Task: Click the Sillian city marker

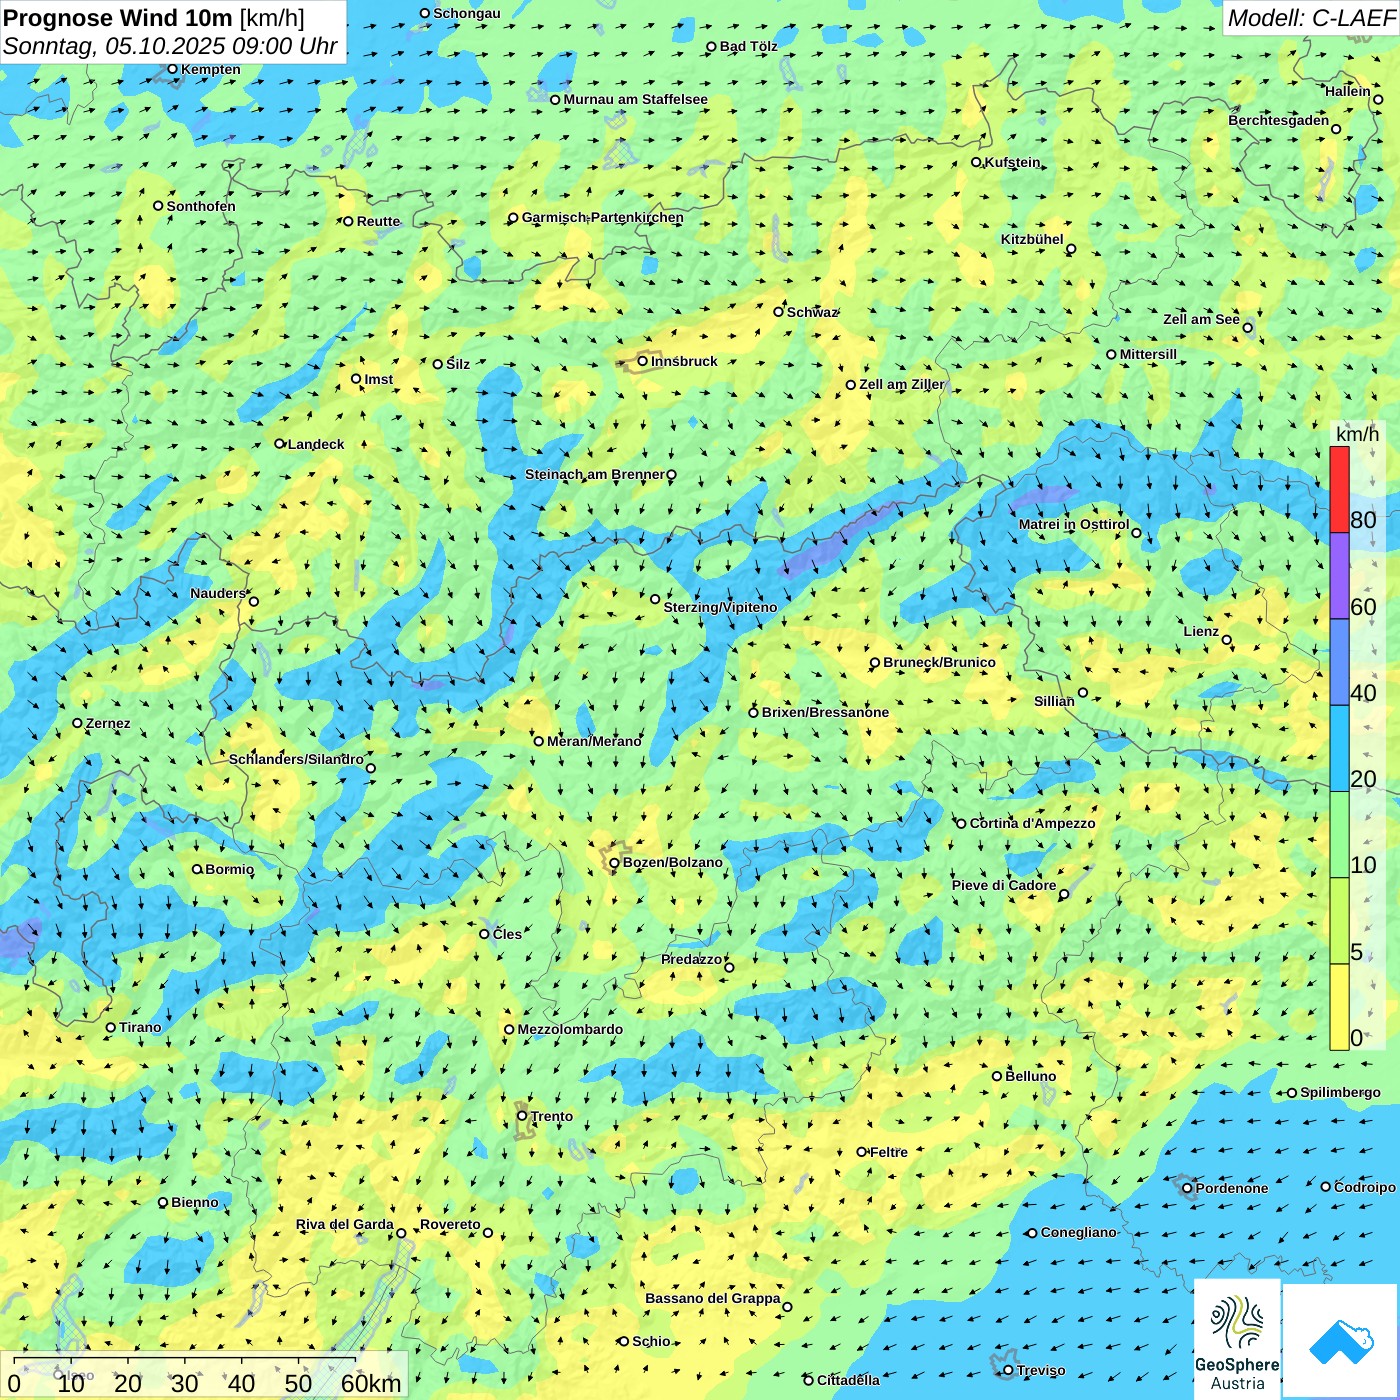Action: tap(1083, 692)
